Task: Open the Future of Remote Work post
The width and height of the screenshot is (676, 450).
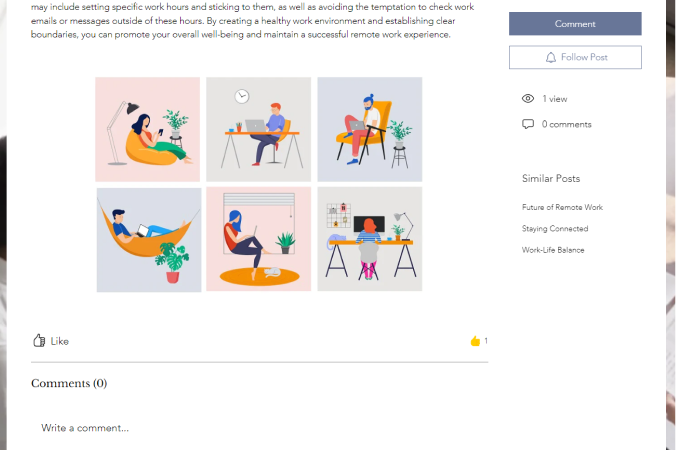Action: 562,207
